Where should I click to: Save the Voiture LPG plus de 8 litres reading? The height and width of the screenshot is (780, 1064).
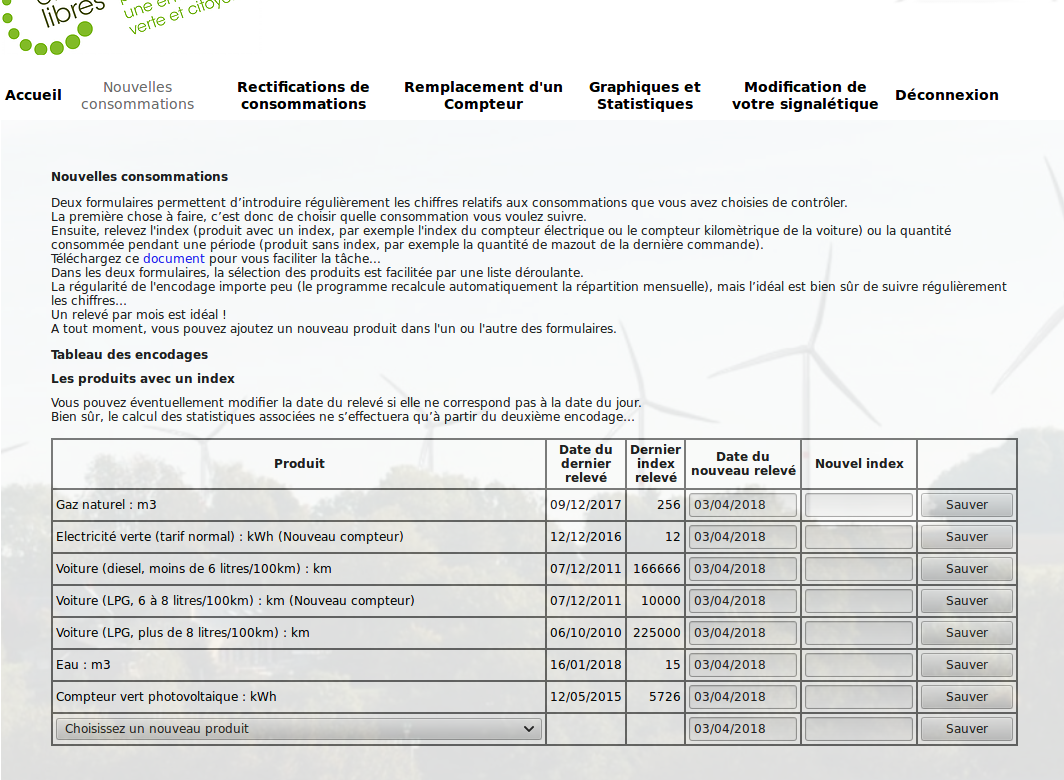click(x=966, y=633)
